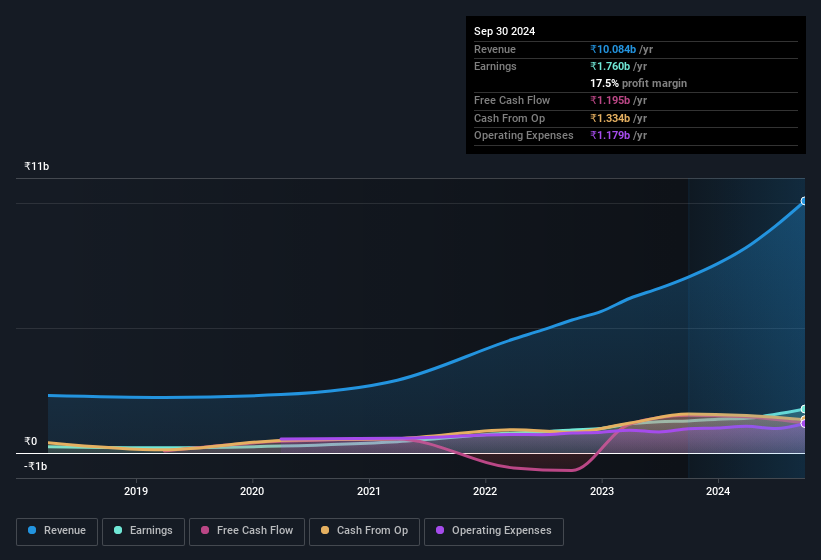This screenshot has height=560, width=821.
Task: Select the 2019 x-axis label
Action: (x=136, y=491)
